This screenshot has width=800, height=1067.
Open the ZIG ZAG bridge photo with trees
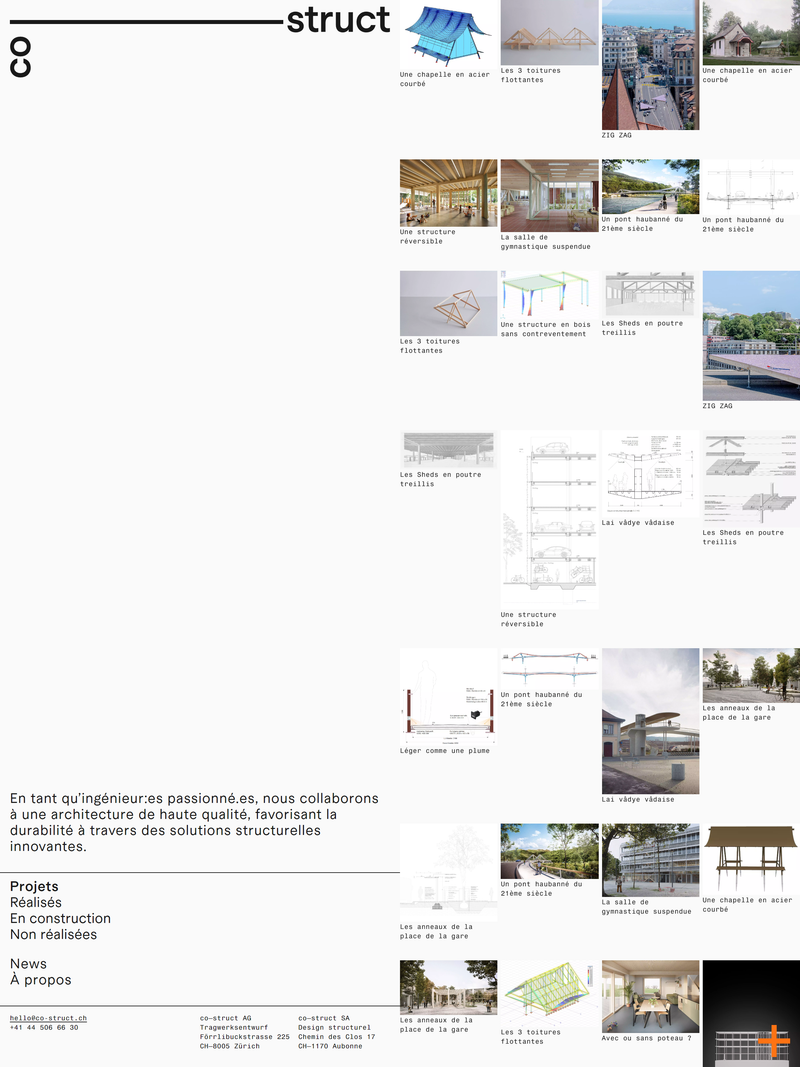pos(751,335)
